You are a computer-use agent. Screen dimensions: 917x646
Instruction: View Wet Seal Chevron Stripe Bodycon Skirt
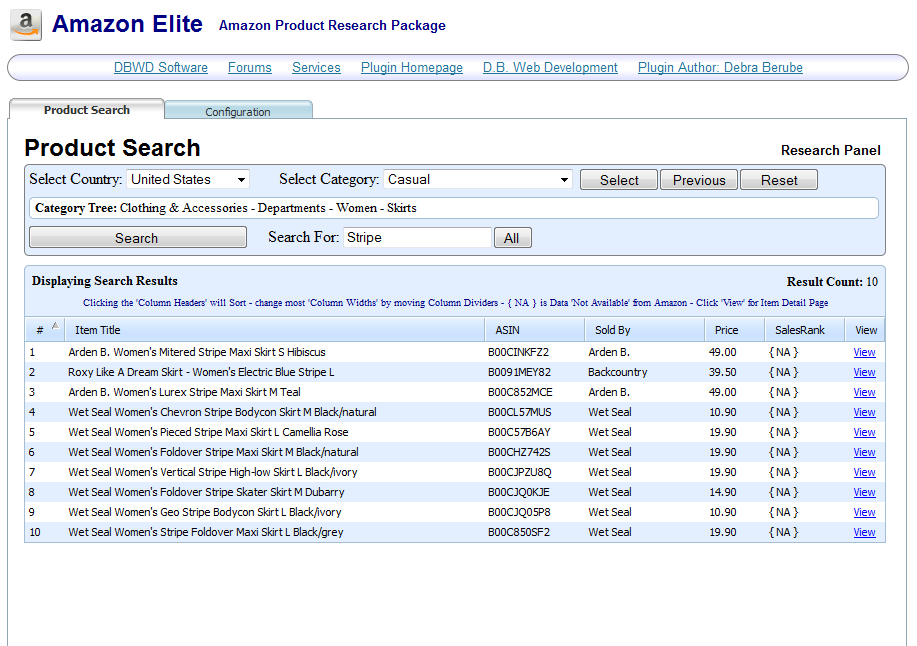(864, 412)
